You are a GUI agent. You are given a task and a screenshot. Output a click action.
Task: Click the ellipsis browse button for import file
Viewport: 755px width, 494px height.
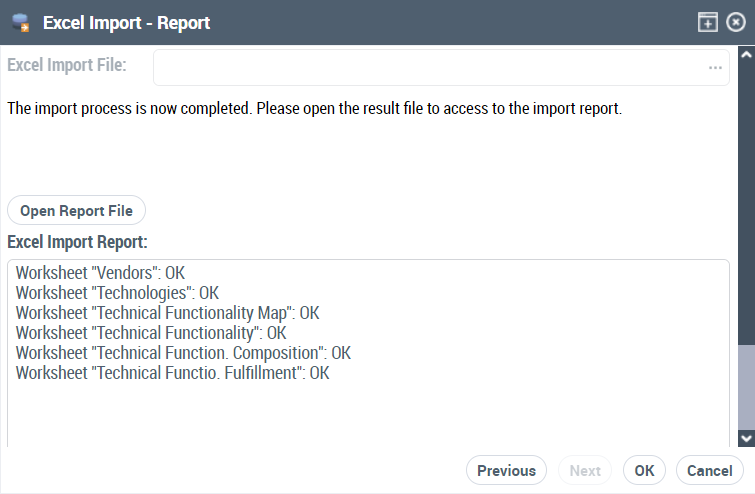tap(715, 68)
